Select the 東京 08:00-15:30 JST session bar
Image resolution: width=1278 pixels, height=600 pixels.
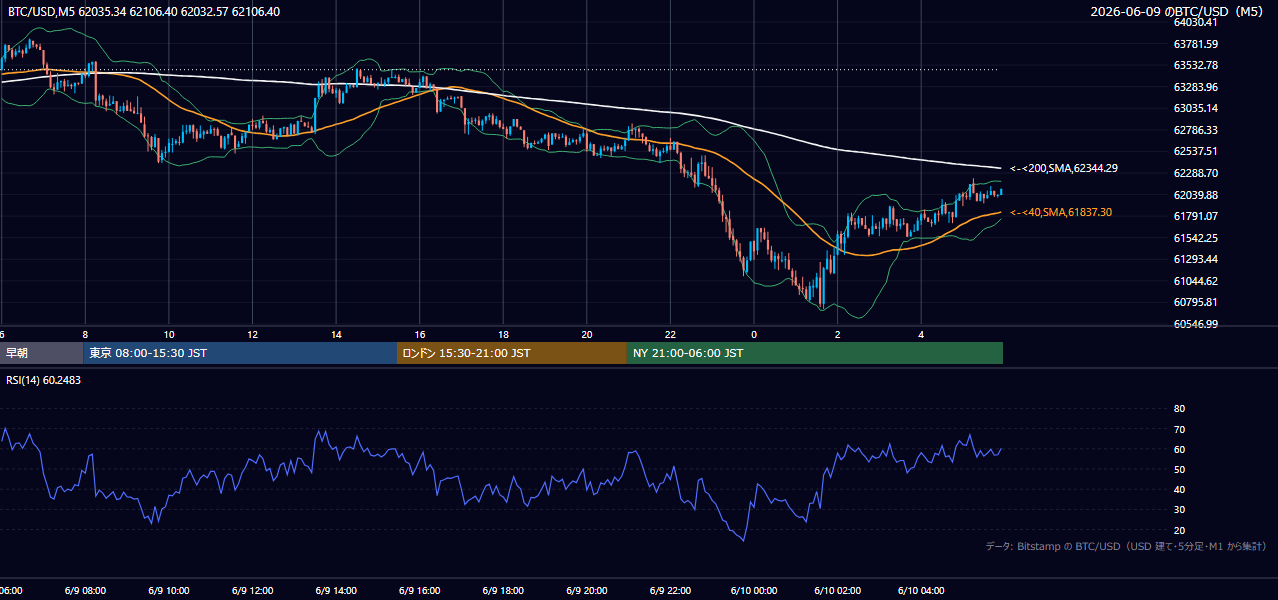tap(240, 353)
